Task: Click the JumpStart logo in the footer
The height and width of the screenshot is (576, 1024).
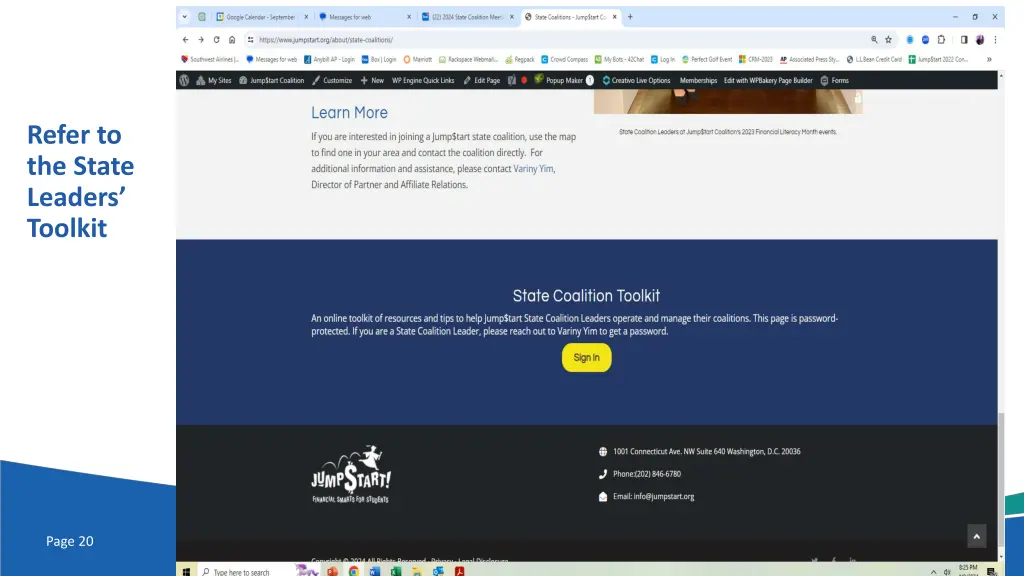Action: 350,473
